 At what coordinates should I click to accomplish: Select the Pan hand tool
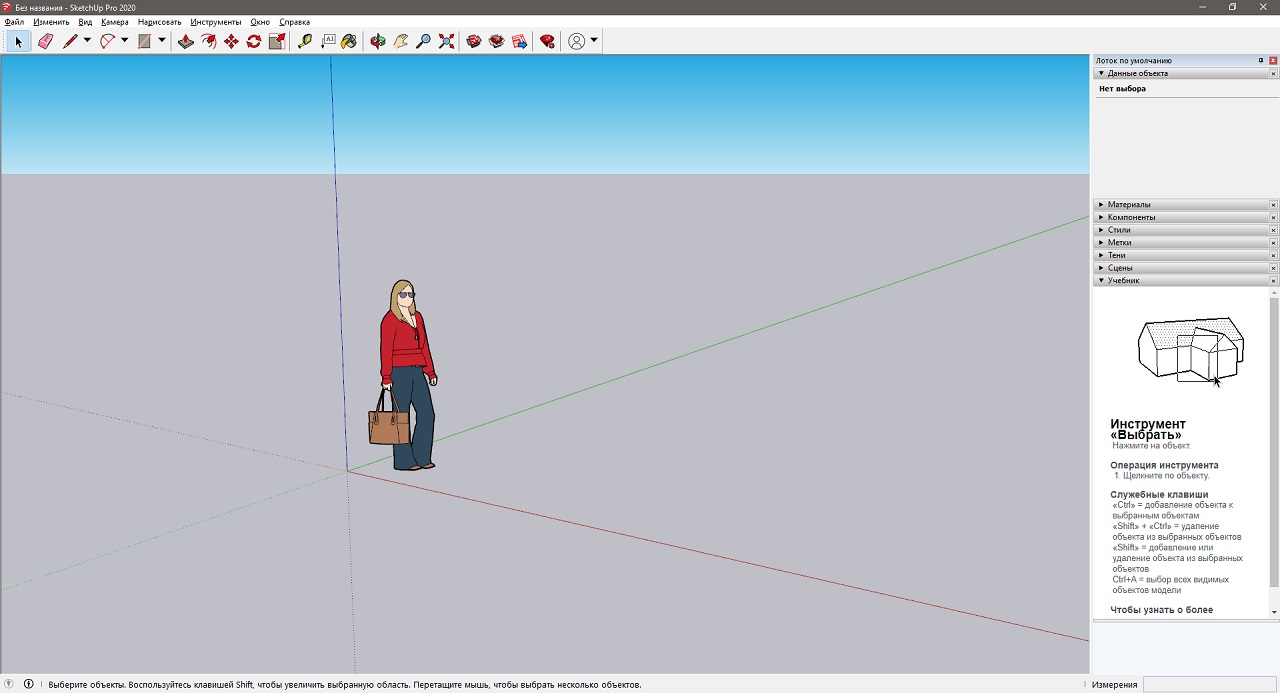(x=401, y=41)
